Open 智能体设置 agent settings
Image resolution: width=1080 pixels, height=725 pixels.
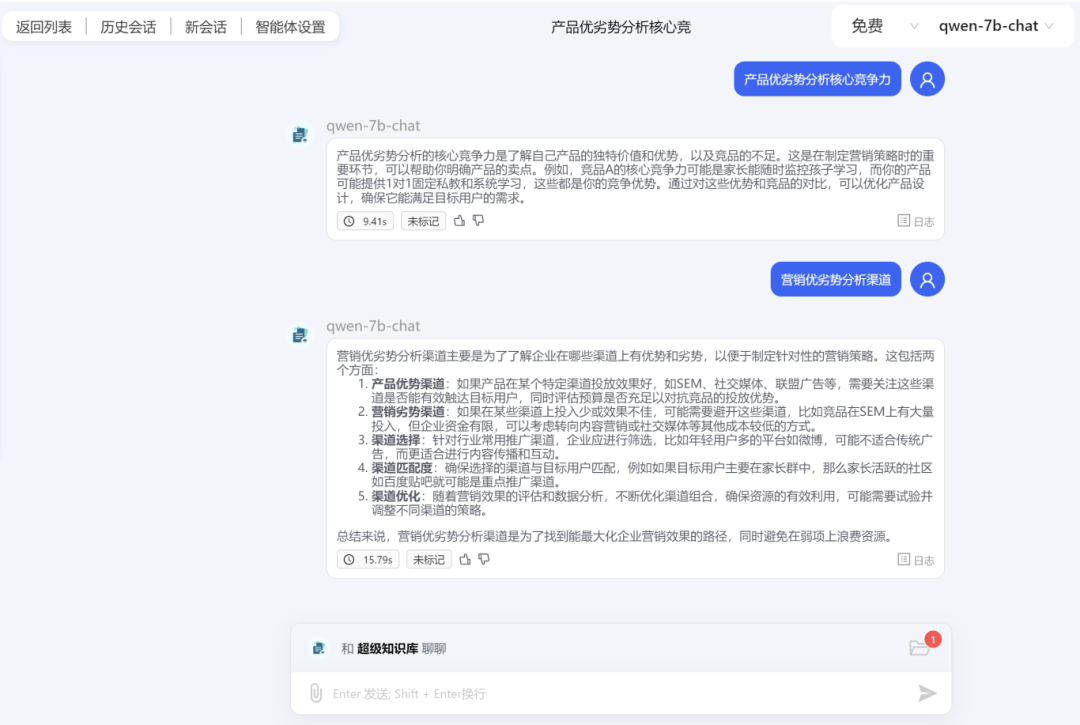(290, 27)
